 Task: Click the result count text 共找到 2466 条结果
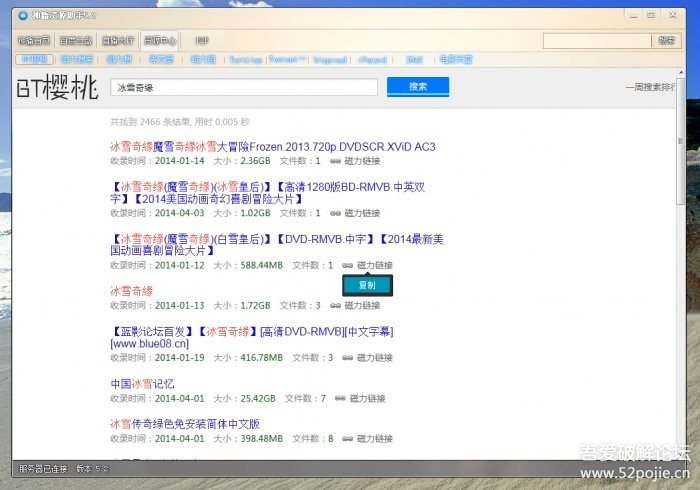(x=150, y=122)
